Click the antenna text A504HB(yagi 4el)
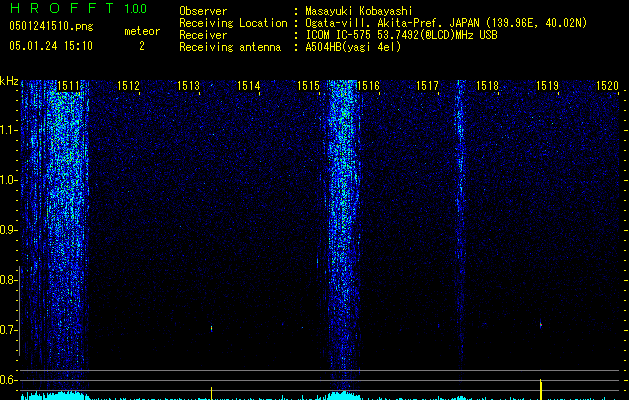Screen dimensions: 629x400 coord(353,47)
